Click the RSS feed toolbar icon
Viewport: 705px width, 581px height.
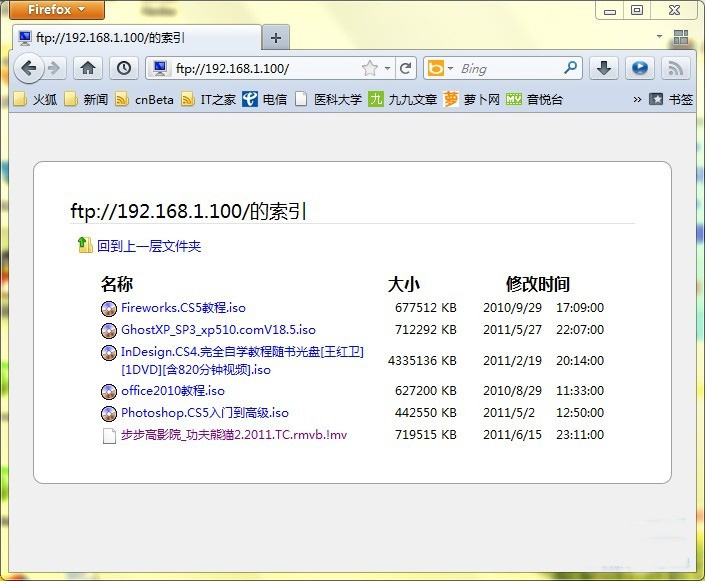point(676,68)
